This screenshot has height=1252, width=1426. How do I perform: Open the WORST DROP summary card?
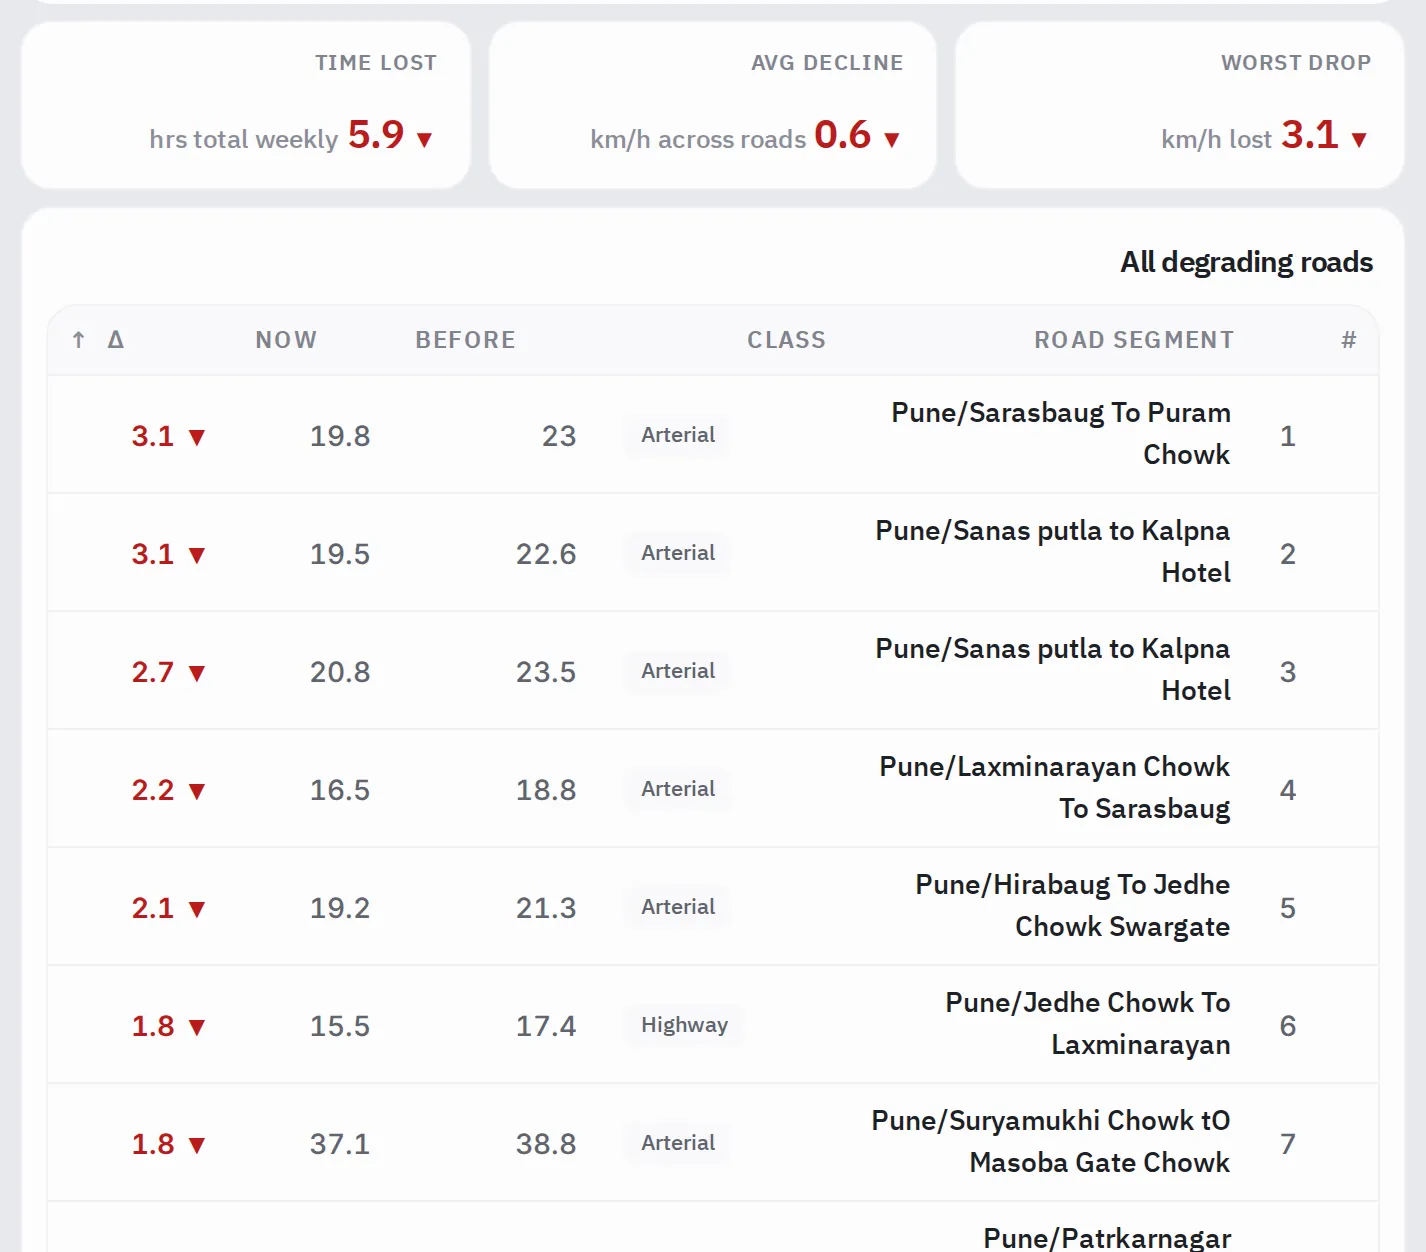1180,105
